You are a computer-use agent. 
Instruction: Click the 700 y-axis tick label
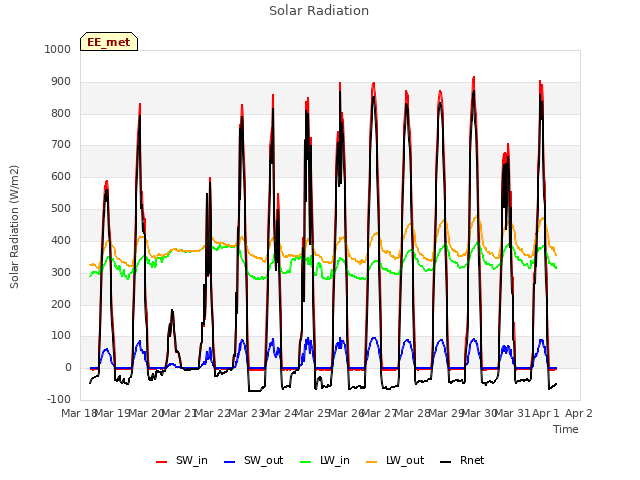coord(61,145)
